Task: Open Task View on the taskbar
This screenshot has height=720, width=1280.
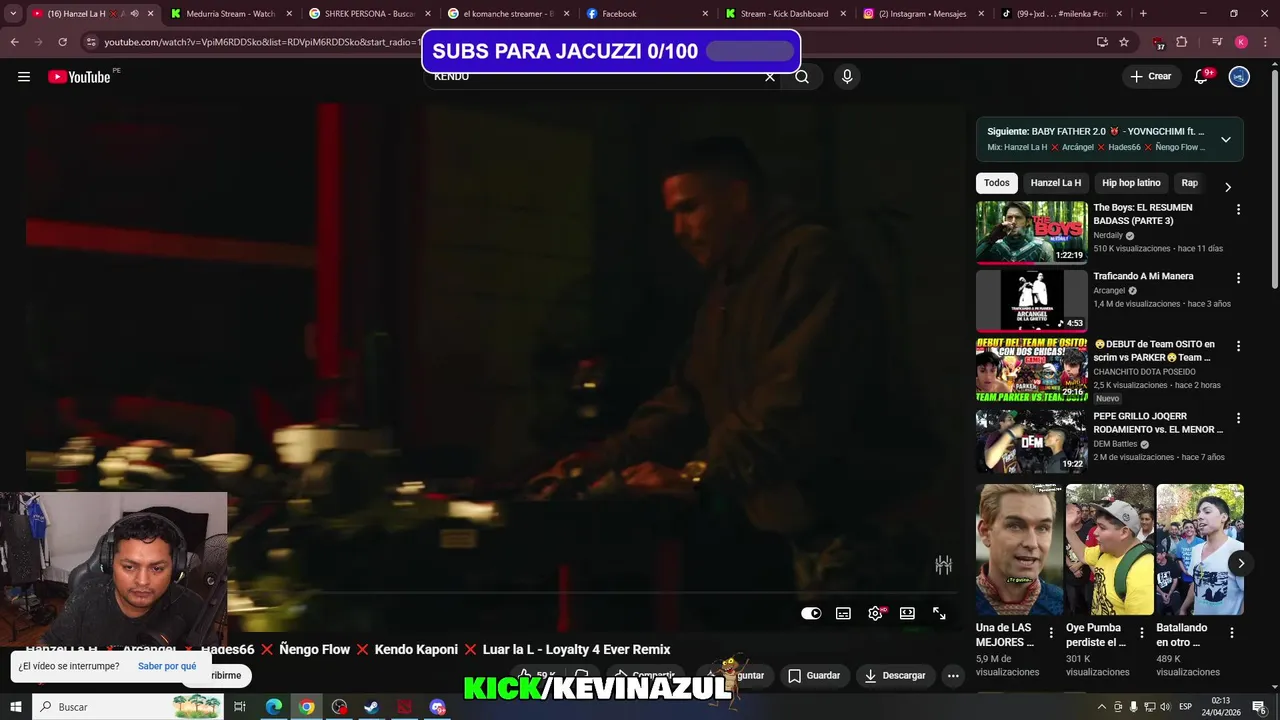Action: (240, 707)
